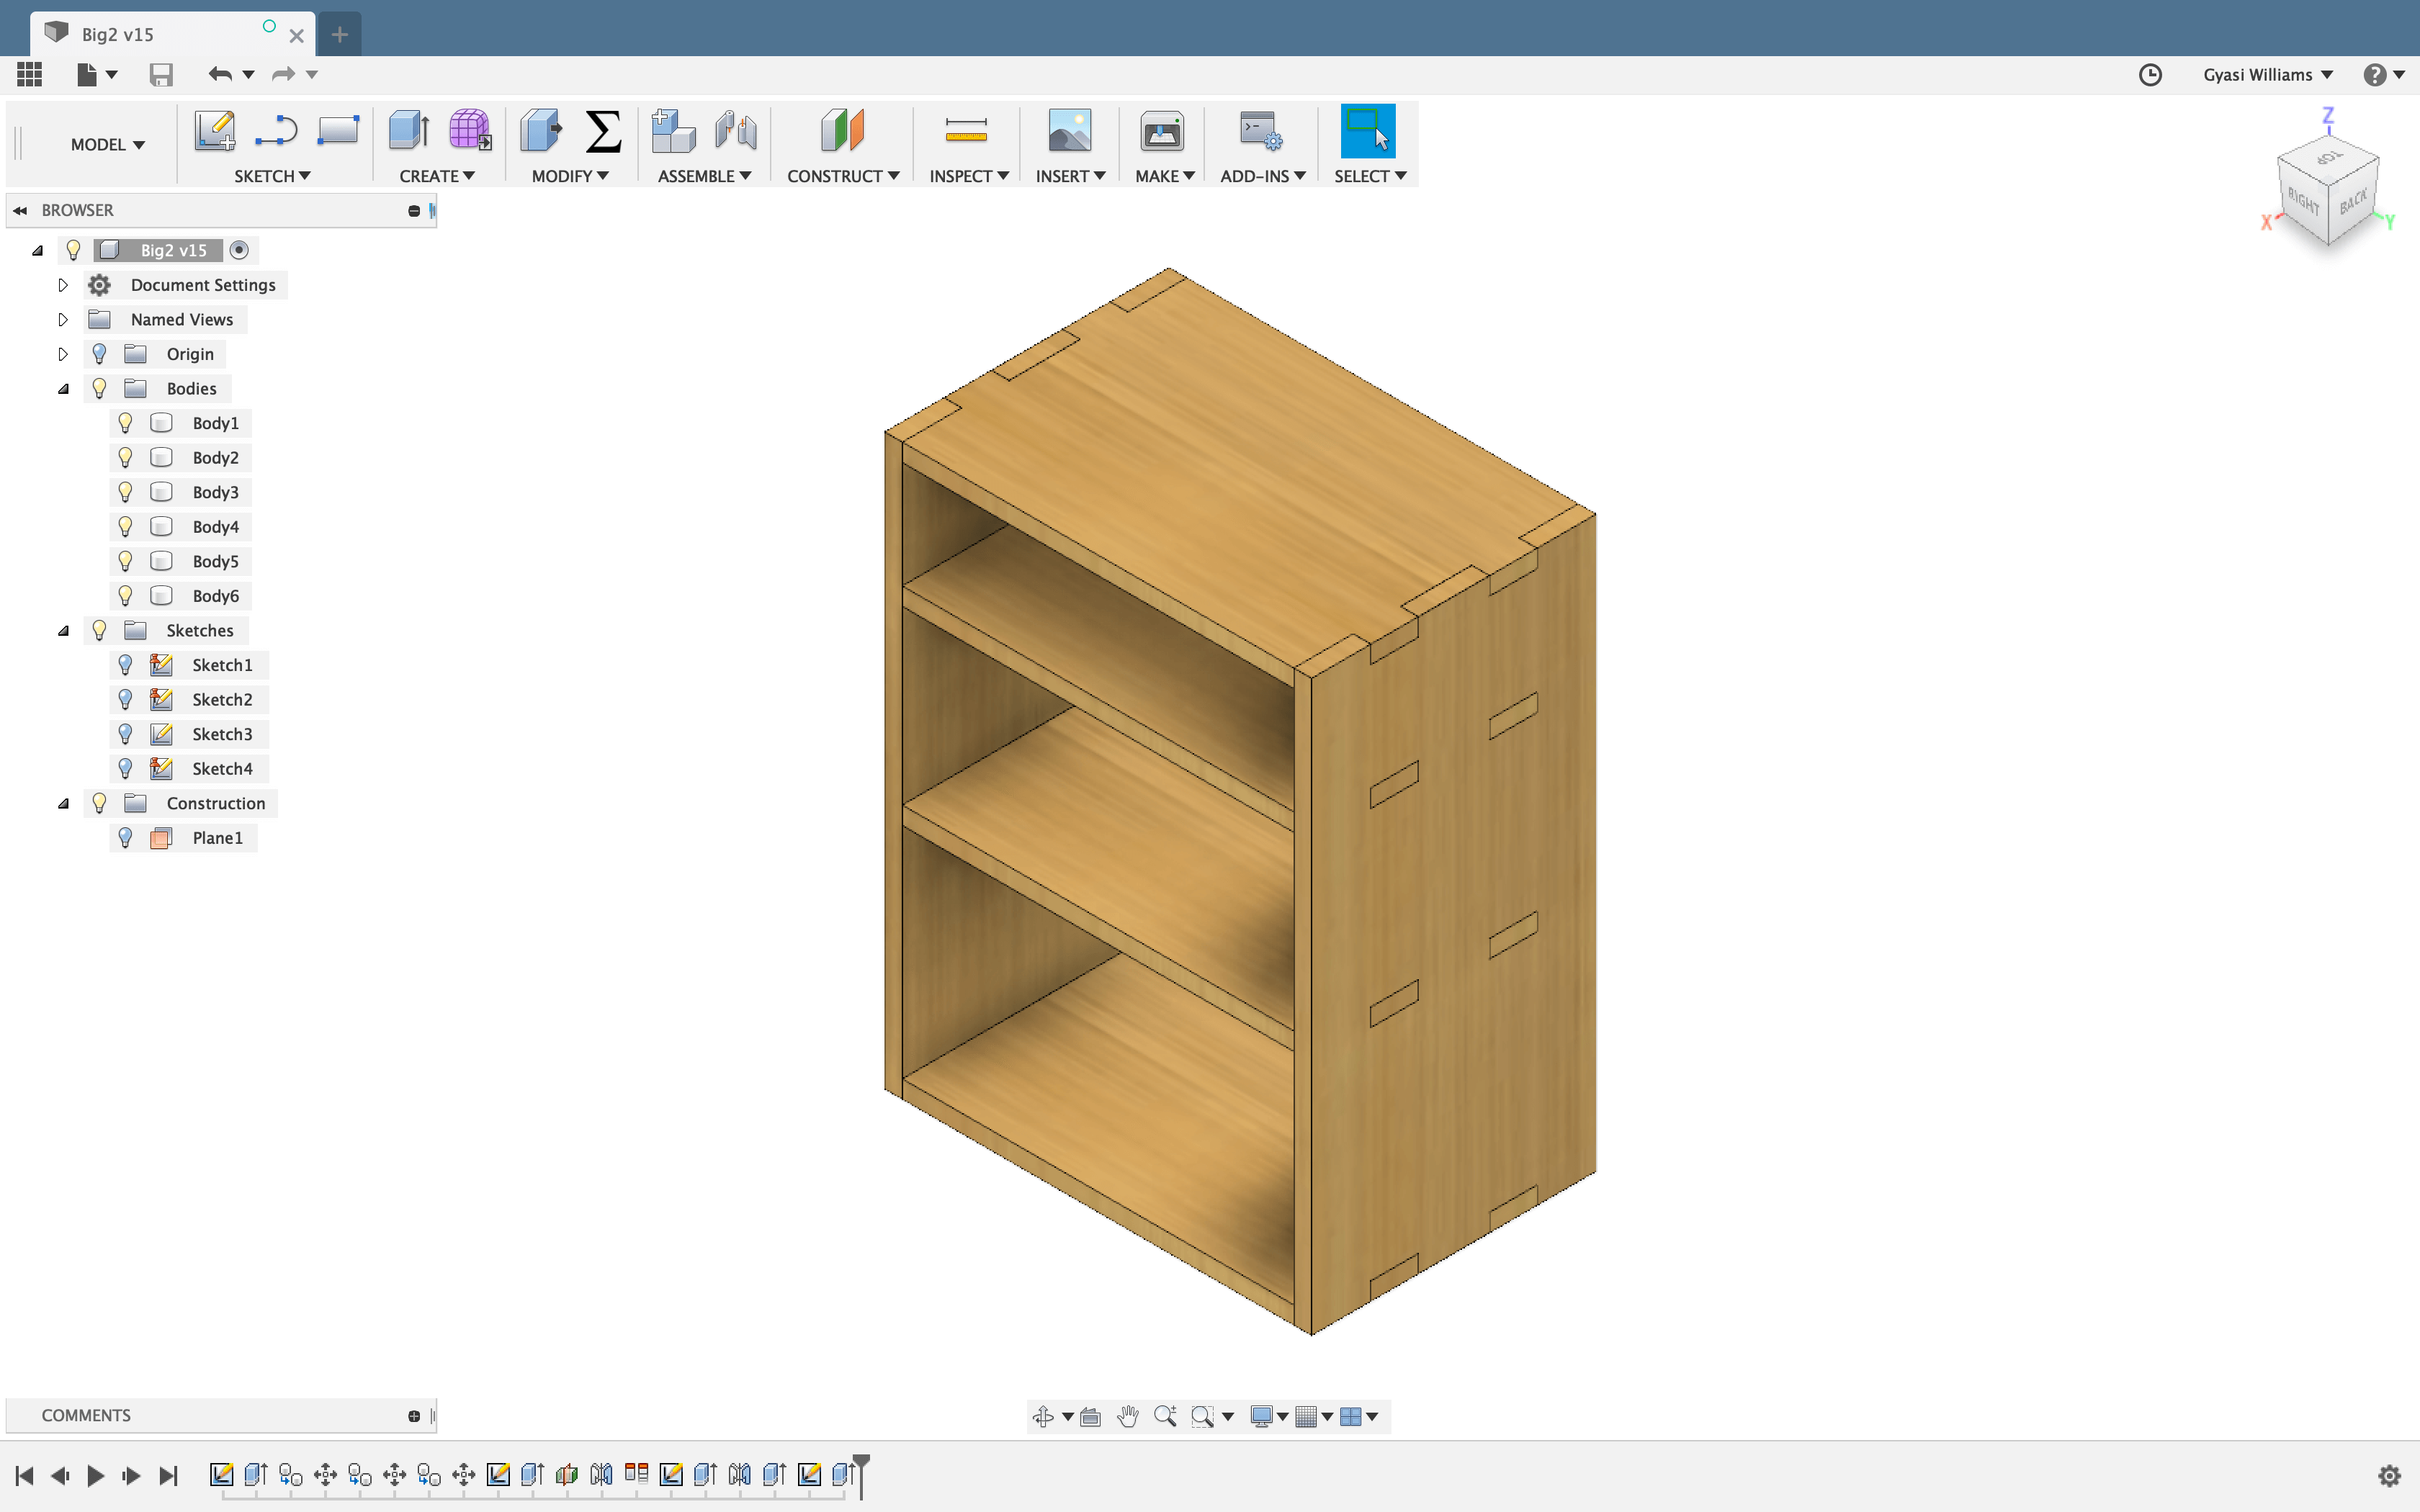
Task: Click the Job Status clock icon
Action: [2150, 75]
